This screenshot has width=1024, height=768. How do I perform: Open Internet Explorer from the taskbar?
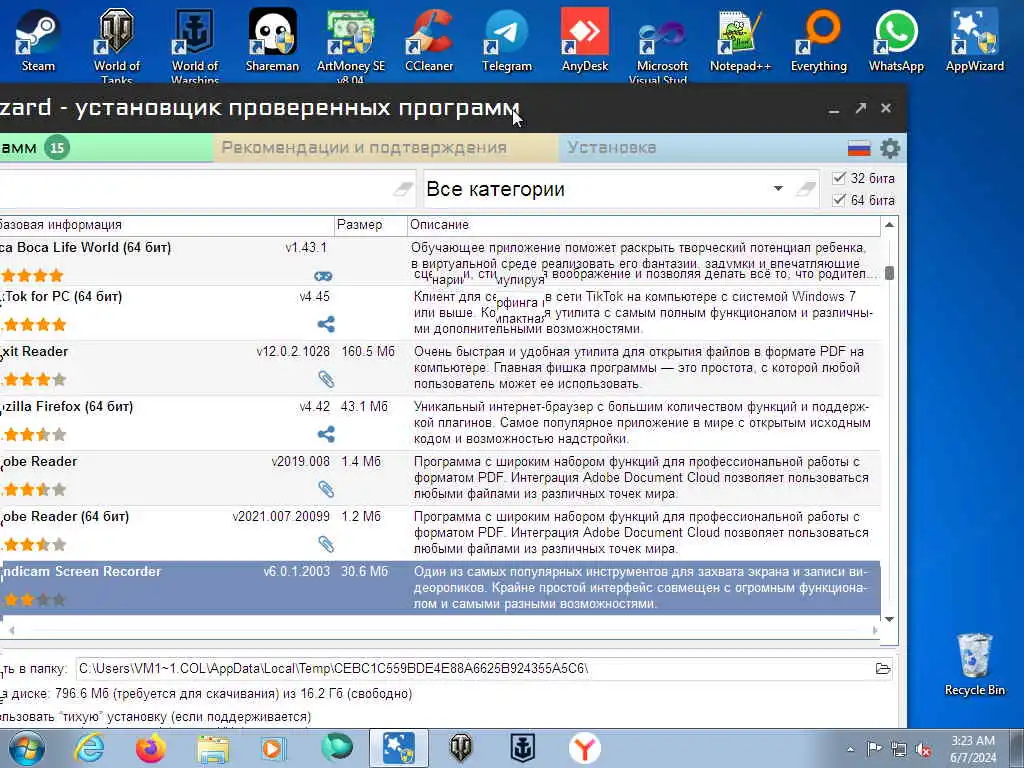(x=89, y=748)
